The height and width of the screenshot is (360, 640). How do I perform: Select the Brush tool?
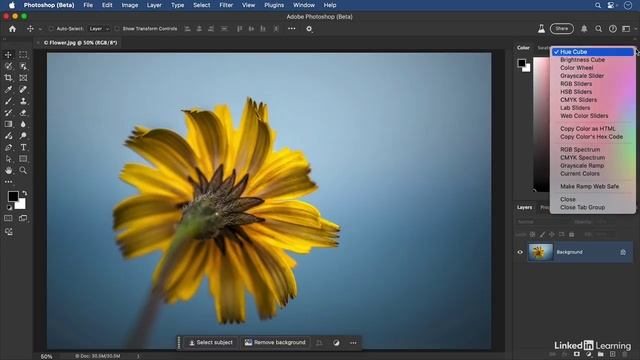pos(8,101)
